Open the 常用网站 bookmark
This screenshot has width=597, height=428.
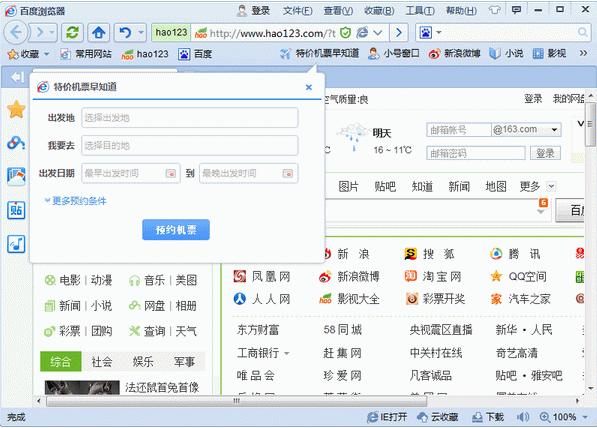click(x=86, y=54)
